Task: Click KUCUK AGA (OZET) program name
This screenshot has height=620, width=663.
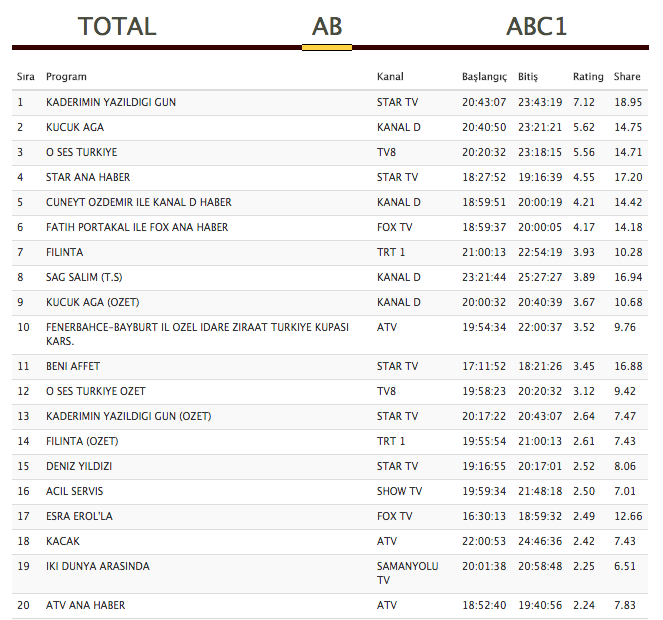Action: (93, 302)
